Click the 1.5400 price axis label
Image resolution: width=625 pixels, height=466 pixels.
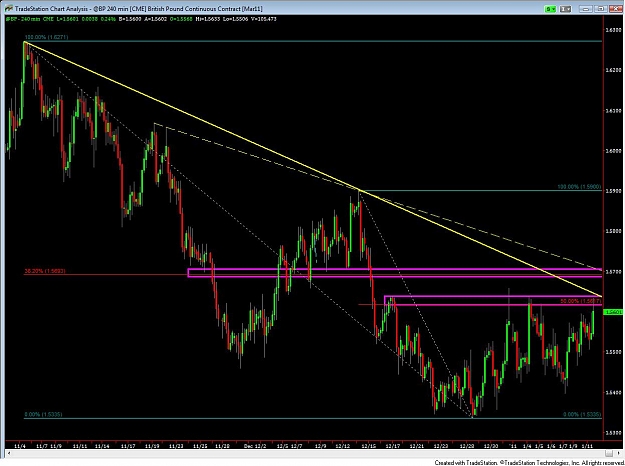click(x=614, y=393)
